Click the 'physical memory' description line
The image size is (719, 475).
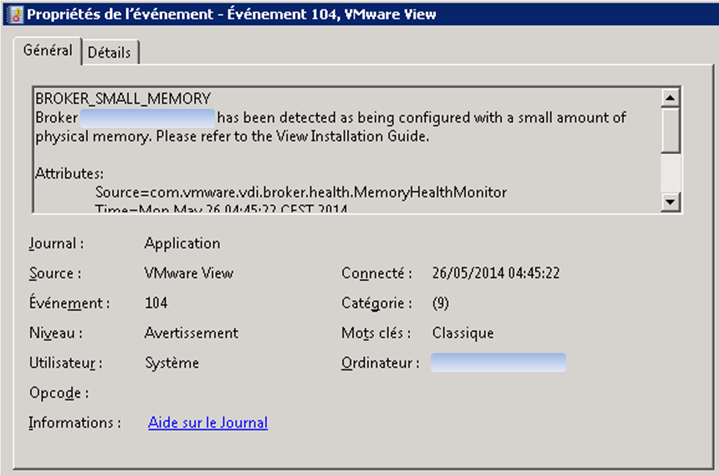[x=232, y=137]
